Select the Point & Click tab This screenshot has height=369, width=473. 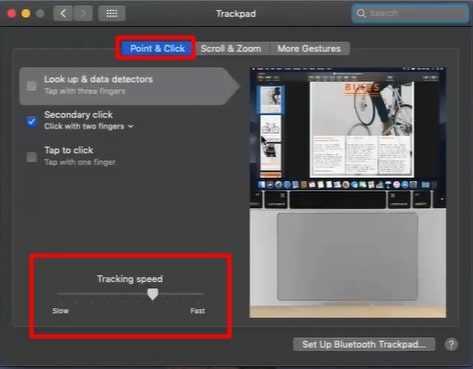pyautogui.click(x=157, y=49)
